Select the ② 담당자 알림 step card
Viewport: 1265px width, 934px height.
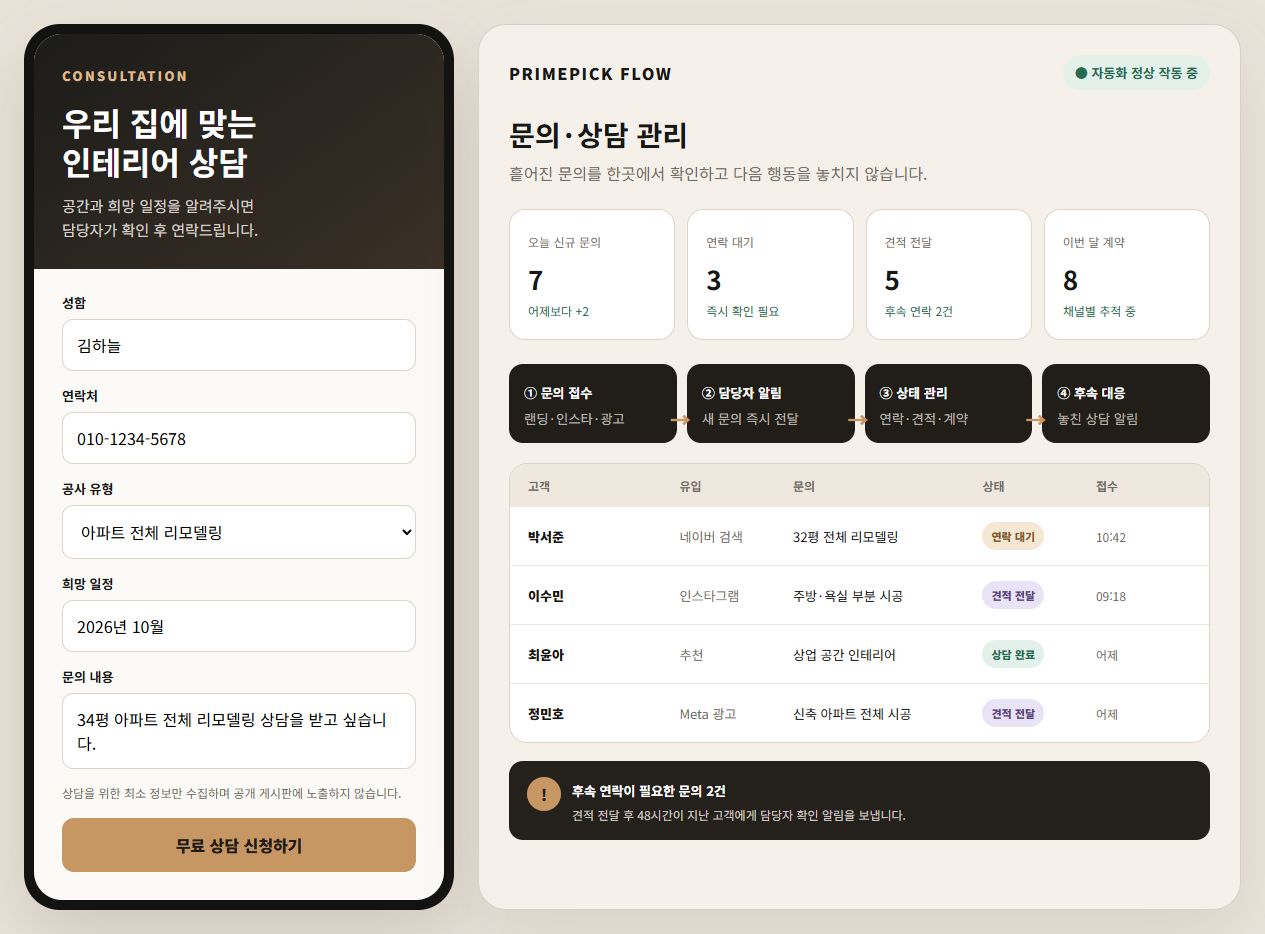tap(771, 403)
